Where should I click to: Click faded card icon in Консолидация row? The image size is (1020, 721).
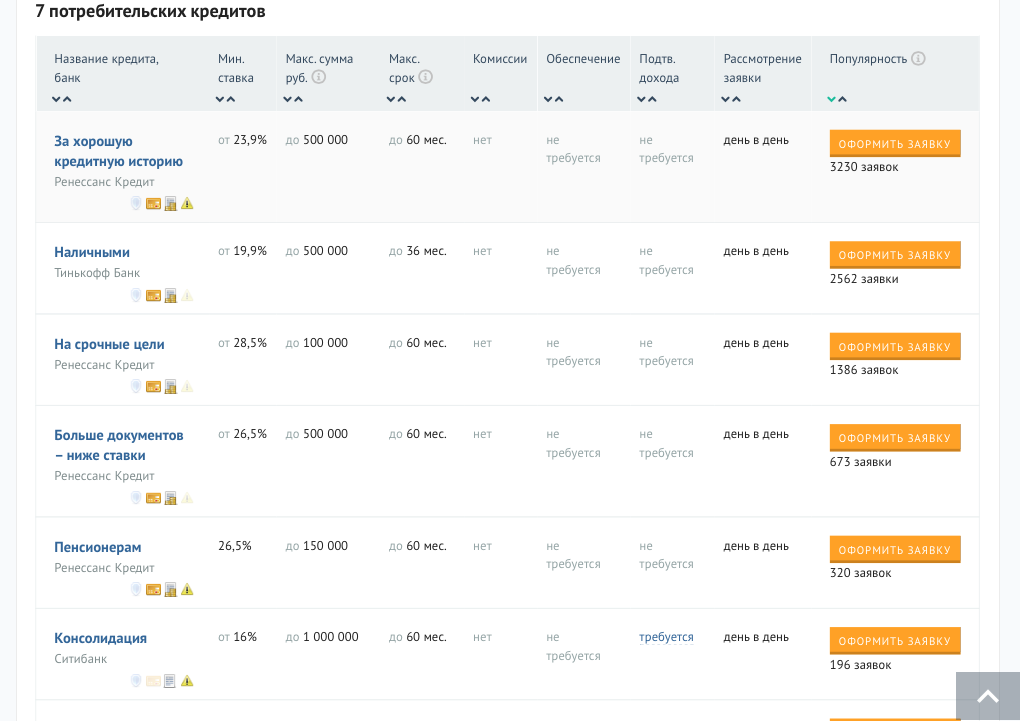[x=154, y=681]
